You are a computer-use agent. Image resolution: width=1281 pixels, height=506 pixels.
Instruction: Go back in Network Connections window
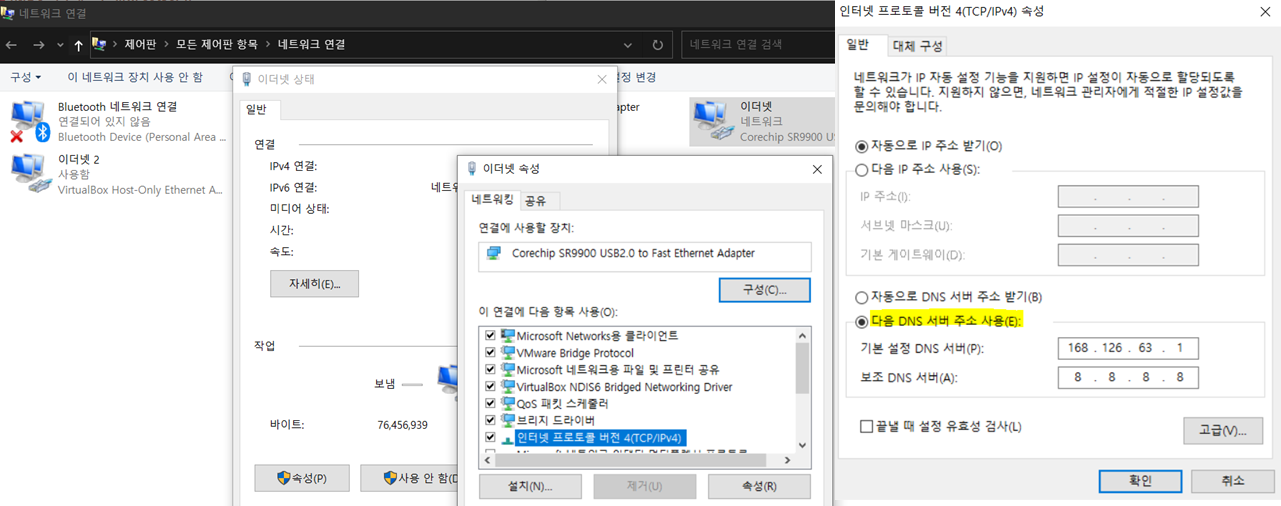[x=11, y=45]
